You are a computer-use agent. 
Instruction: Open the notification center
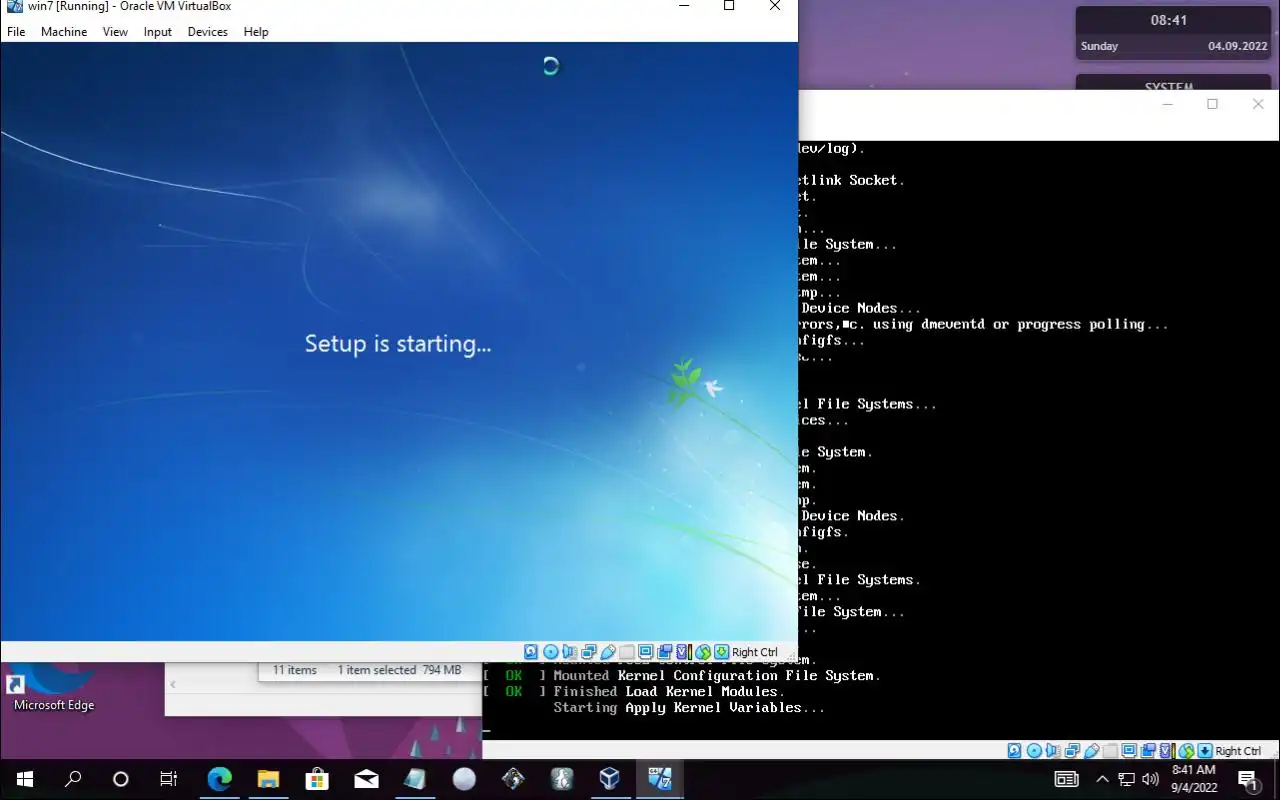(1249, 780)
